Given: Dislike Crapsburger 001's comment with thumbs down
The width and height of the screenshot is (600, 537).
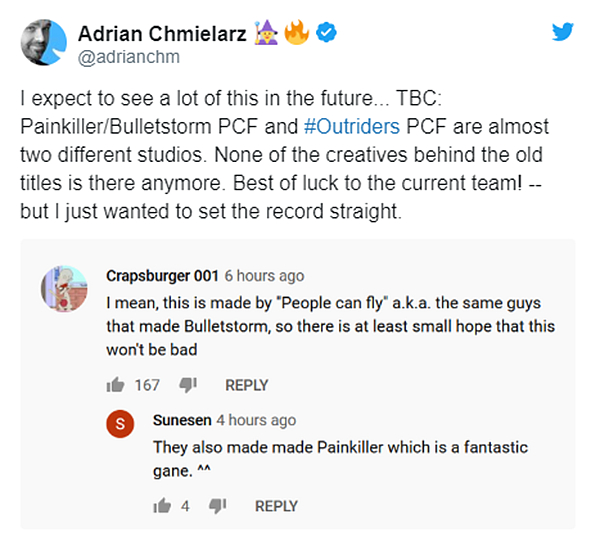Looking at the screenshot, I should tap(188, 385).
